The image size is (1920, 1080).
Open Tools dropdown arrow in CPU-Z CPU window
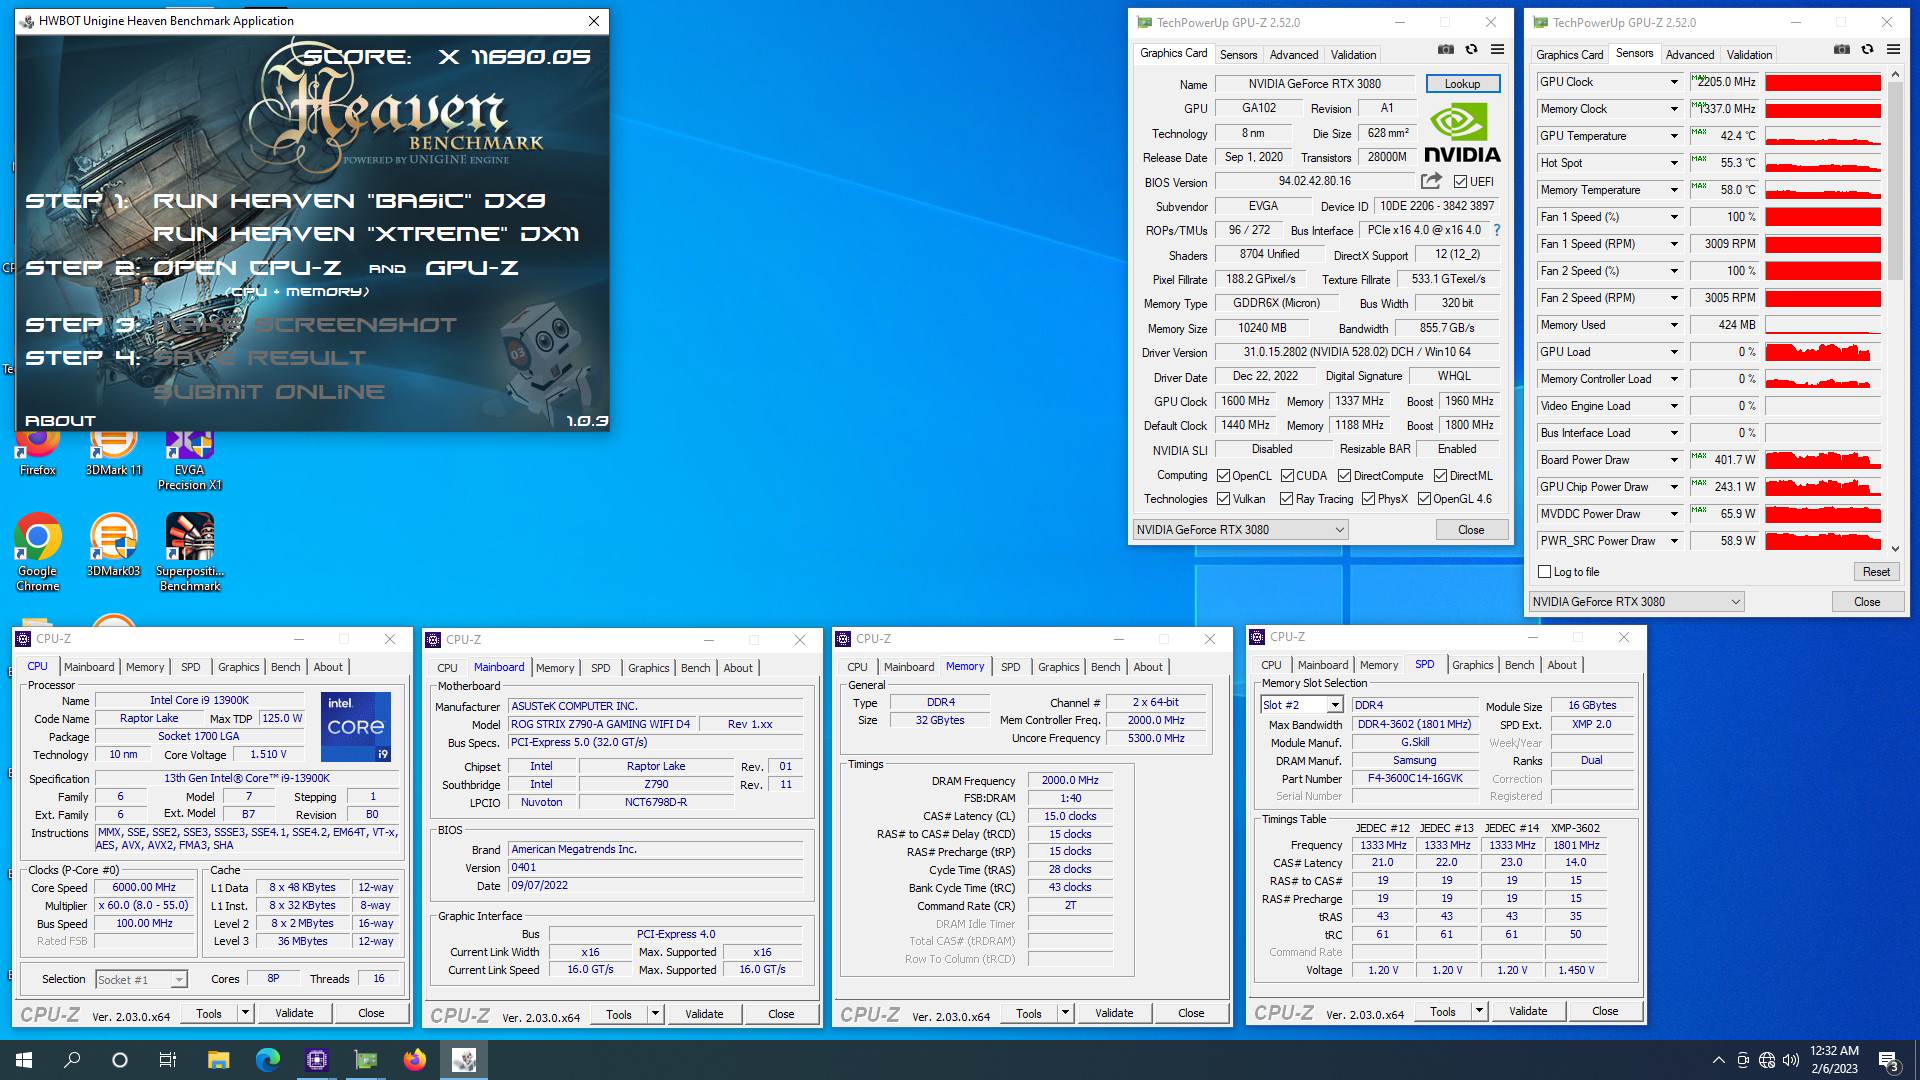244,1013
